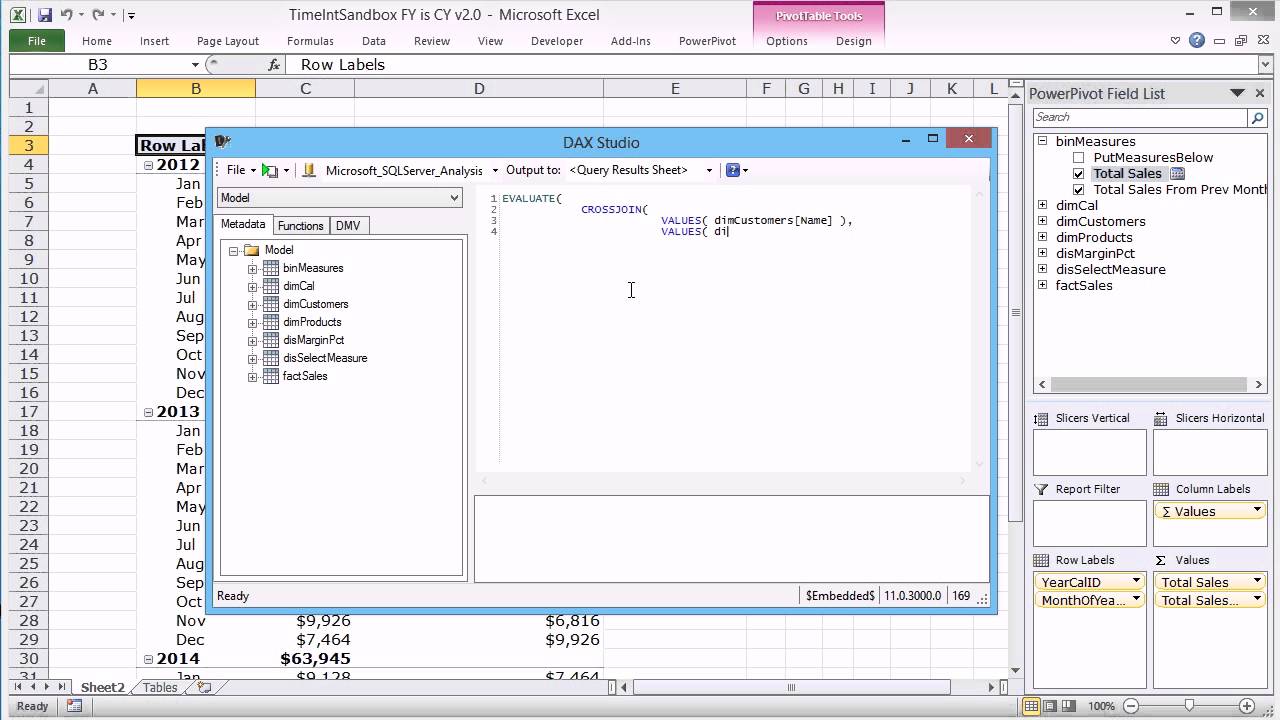Uncheck the Total Sales checkbox
The image size is (1280, 720).
tap(1078, 173)
